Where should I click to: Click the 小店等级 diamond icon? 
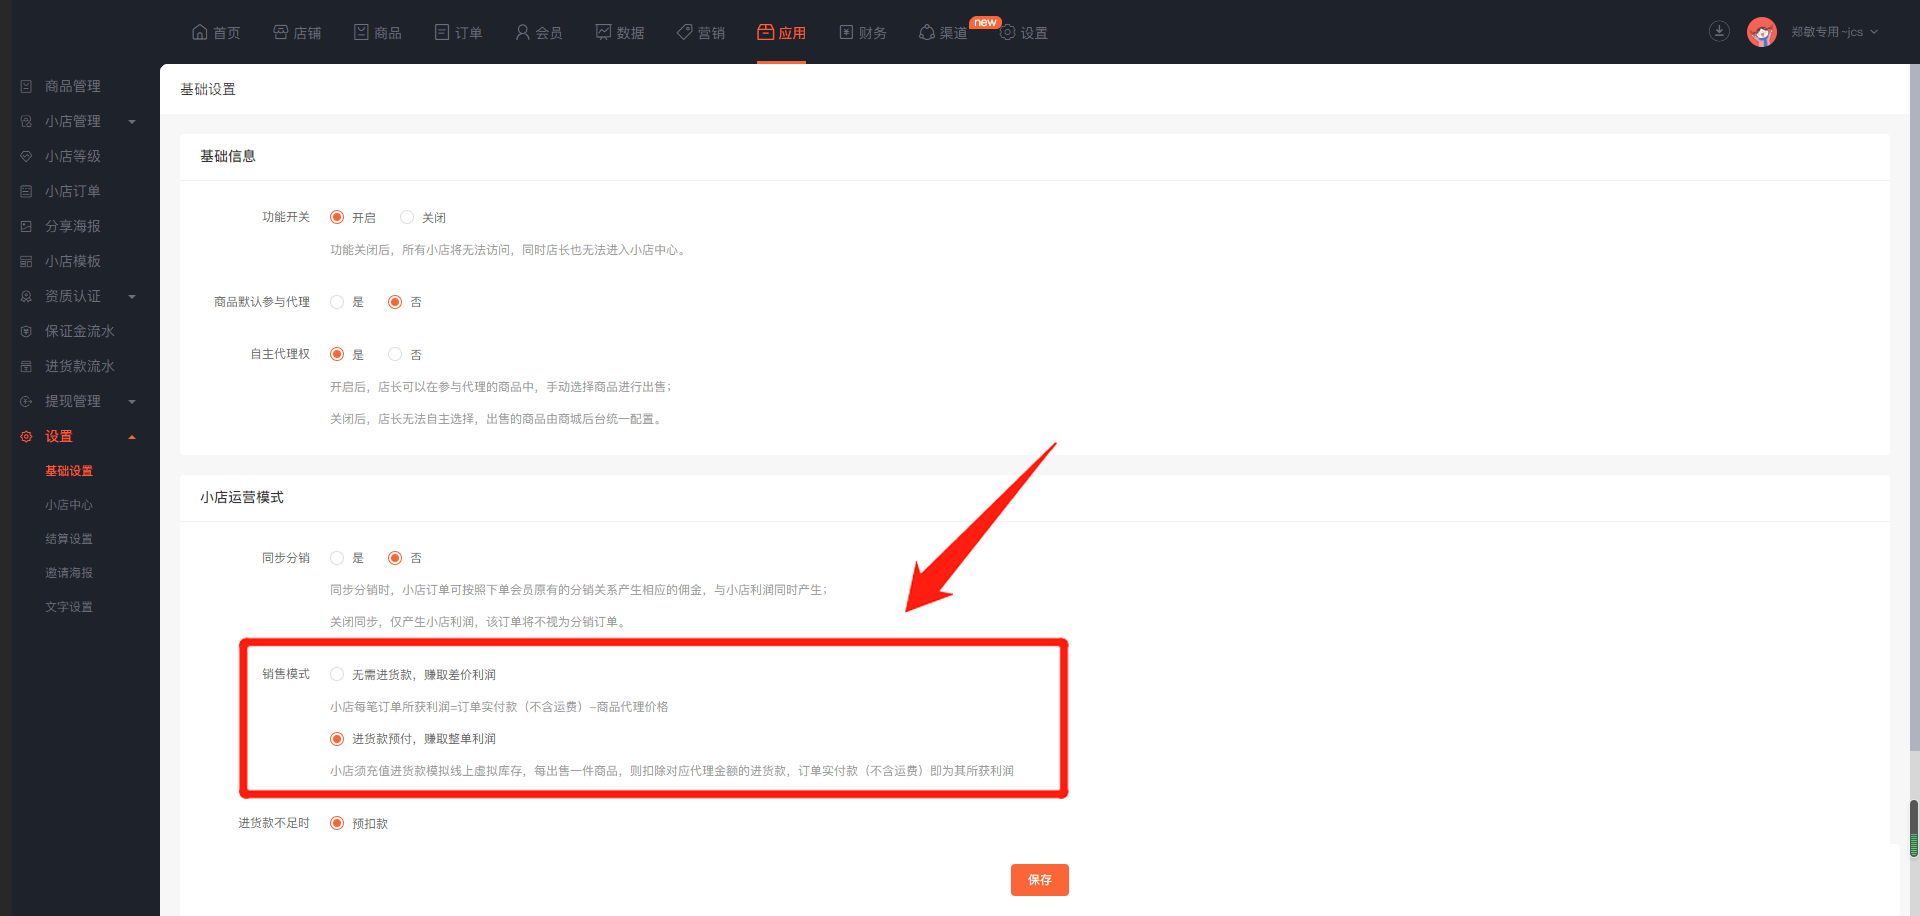point(26,157)
